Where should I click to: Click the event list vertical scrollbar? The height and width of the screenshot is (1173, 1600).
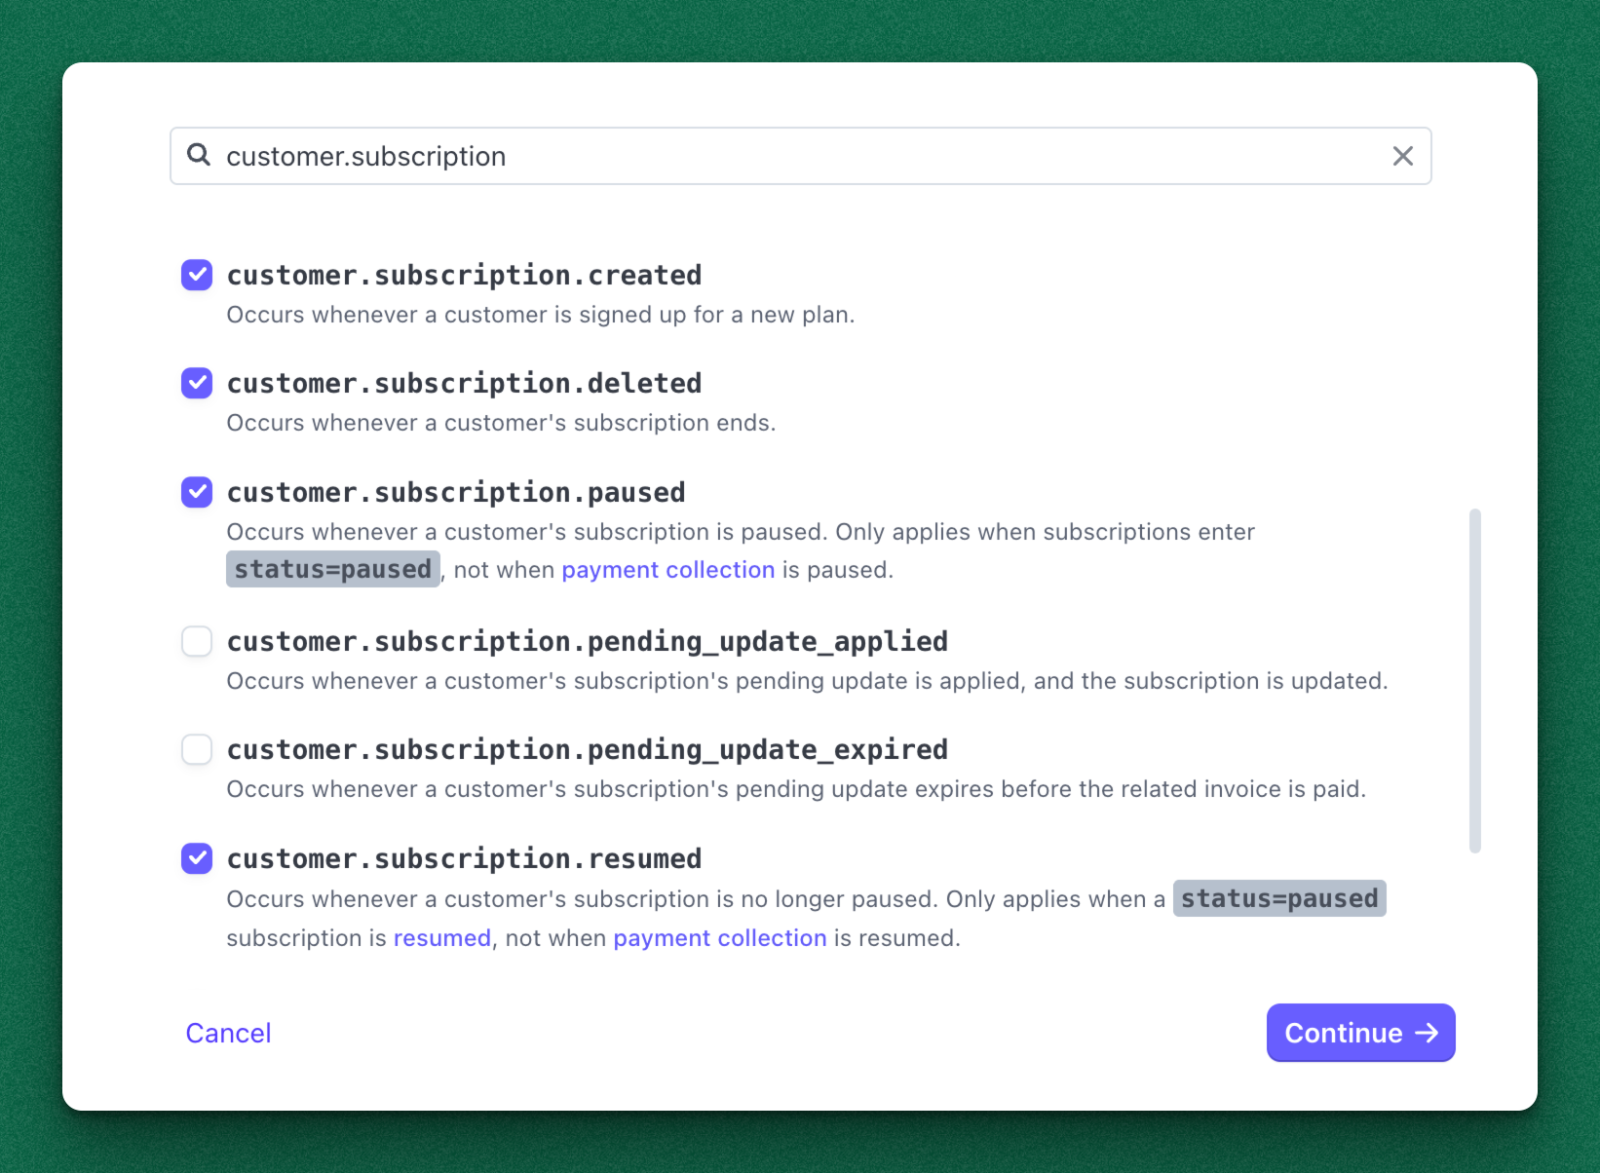click(x=1475, y=680)
